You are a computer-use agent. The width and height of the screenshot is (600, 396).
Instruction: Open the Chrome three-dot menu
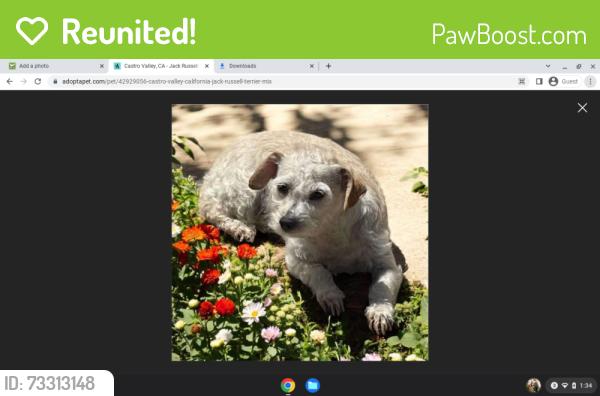(590, 81)
